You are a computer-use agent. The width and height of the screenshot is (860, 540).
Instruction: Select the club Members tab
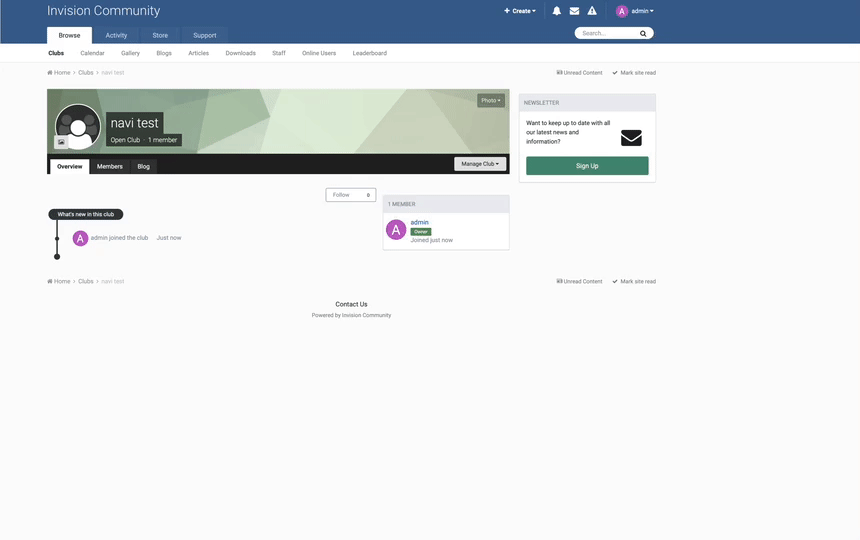[x=110, y=167]
